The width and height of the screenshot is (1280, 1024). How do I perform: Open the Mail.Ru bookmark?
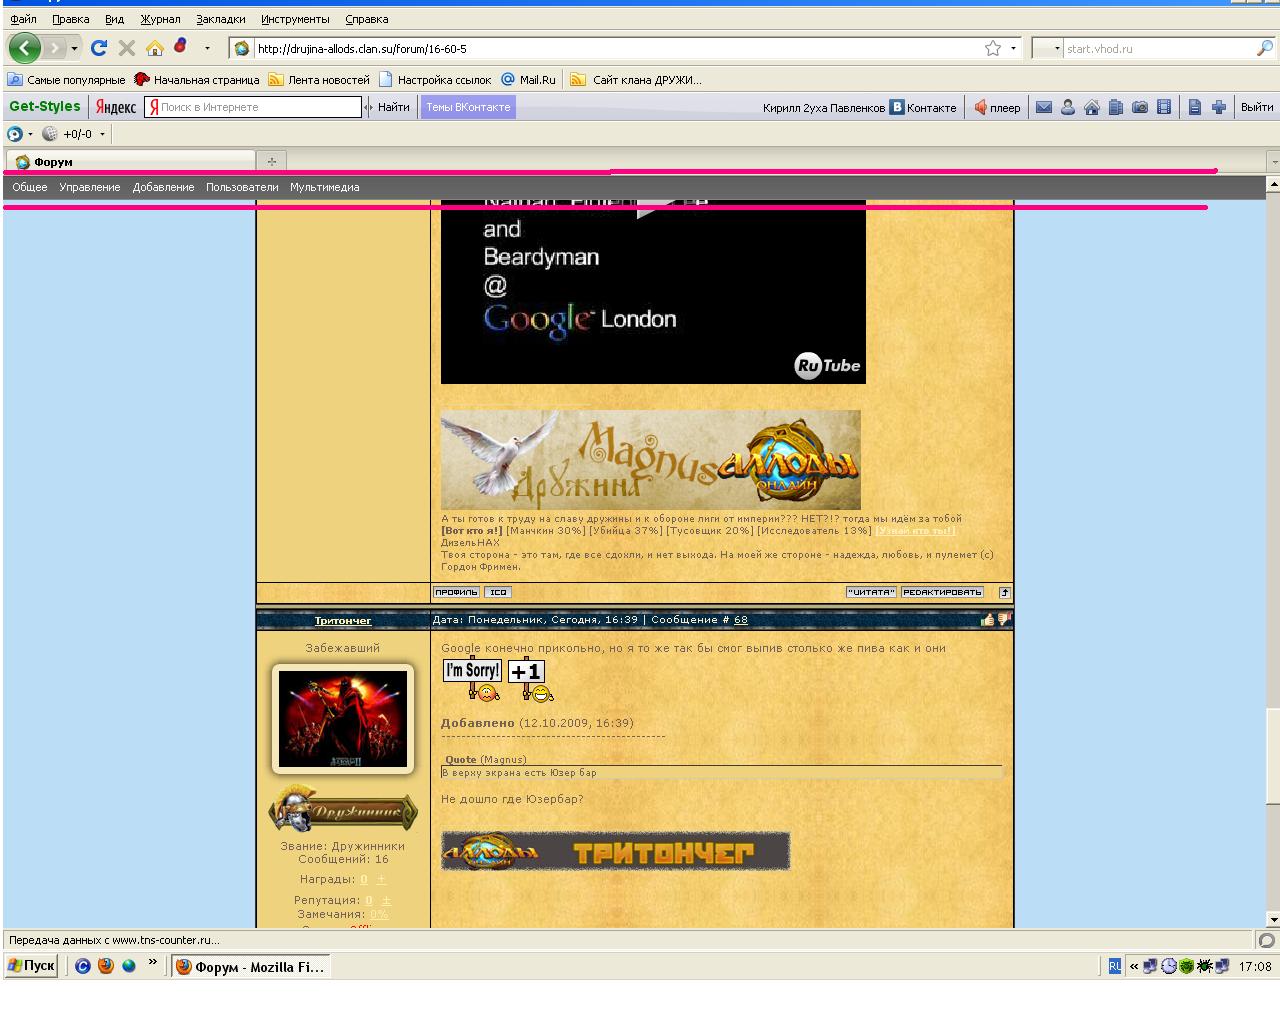(528, 80)
